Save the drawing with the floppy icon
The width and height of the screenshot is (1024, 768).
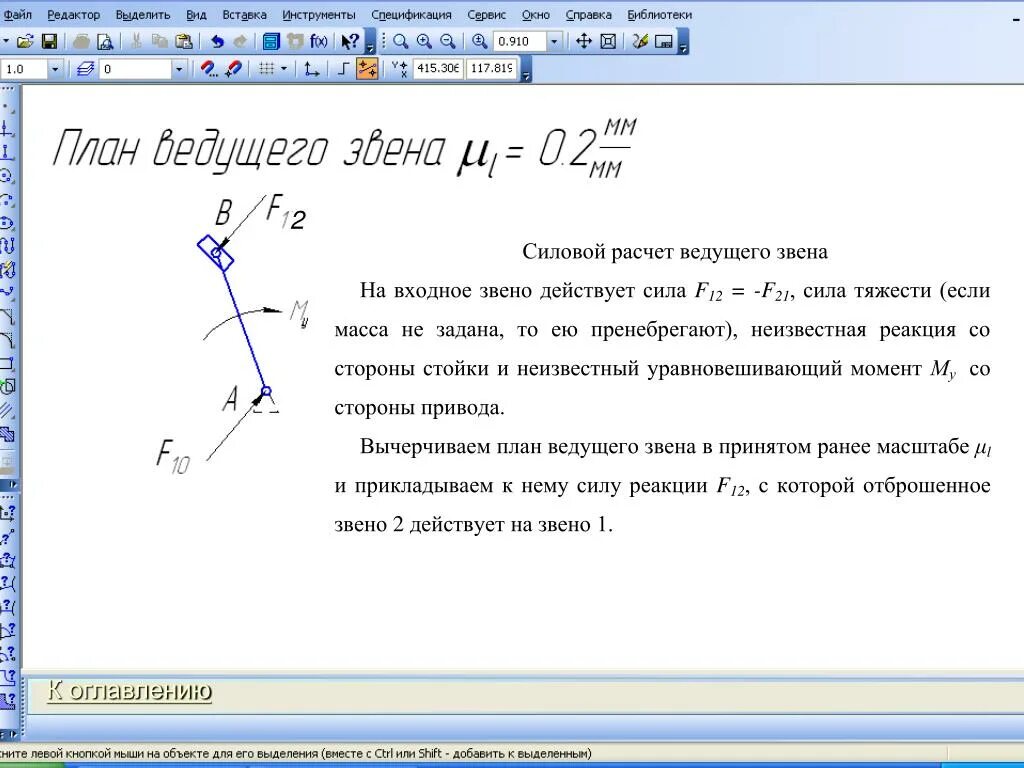click(x=49, y=42)
